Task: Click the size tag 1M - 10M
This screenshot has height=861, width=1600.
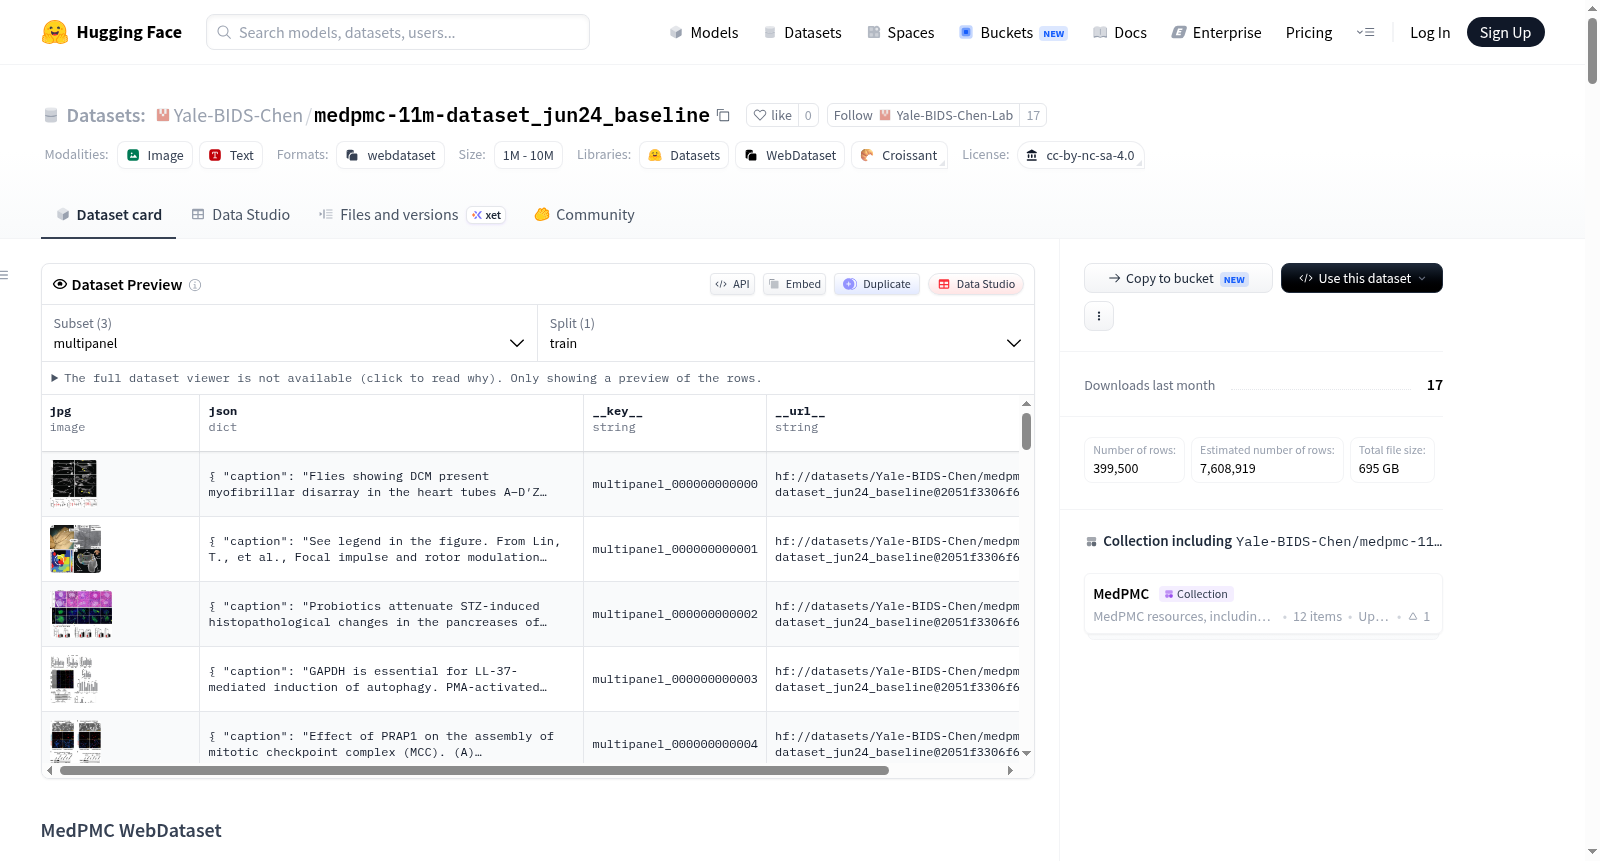Action: pos(527,155)
